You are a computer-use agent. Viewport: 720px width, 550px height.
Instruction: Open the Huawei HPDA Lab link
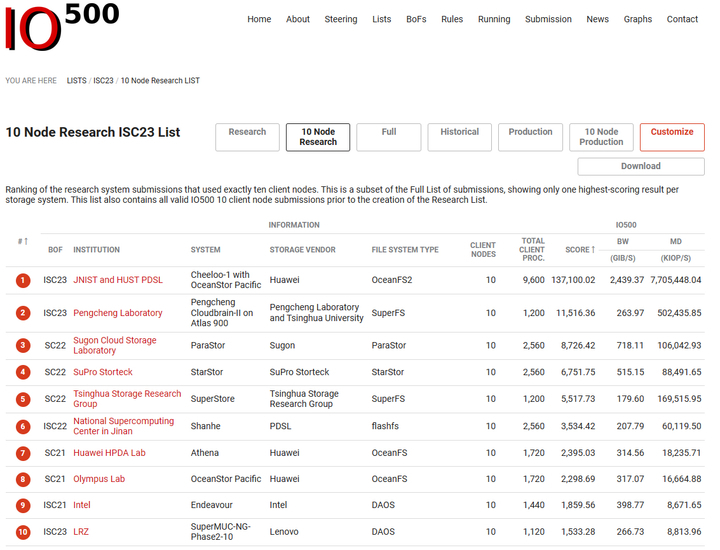point(109,453)
